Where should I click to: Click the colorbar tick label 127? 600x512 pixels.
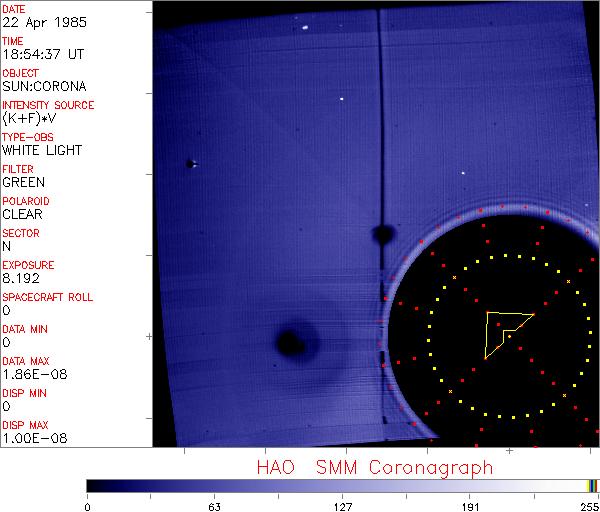coord(342,505)
